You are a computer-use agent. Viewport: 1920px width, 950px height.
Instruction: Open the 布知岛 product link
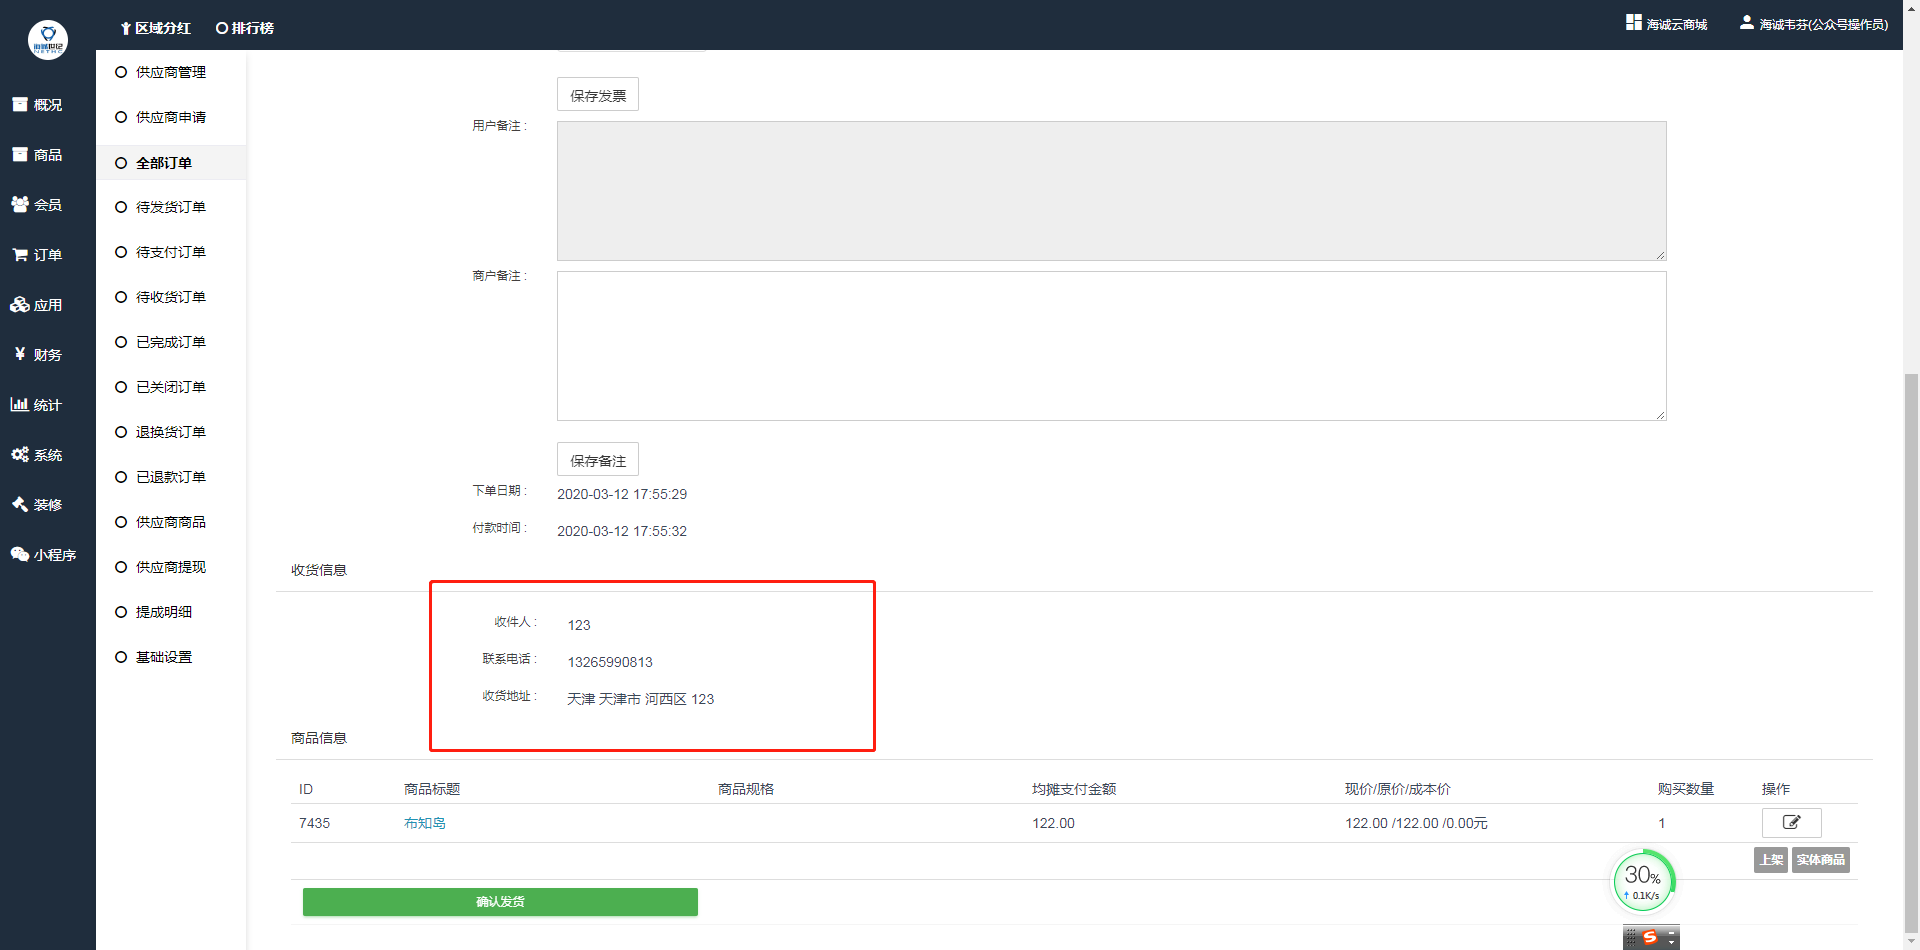425,823
